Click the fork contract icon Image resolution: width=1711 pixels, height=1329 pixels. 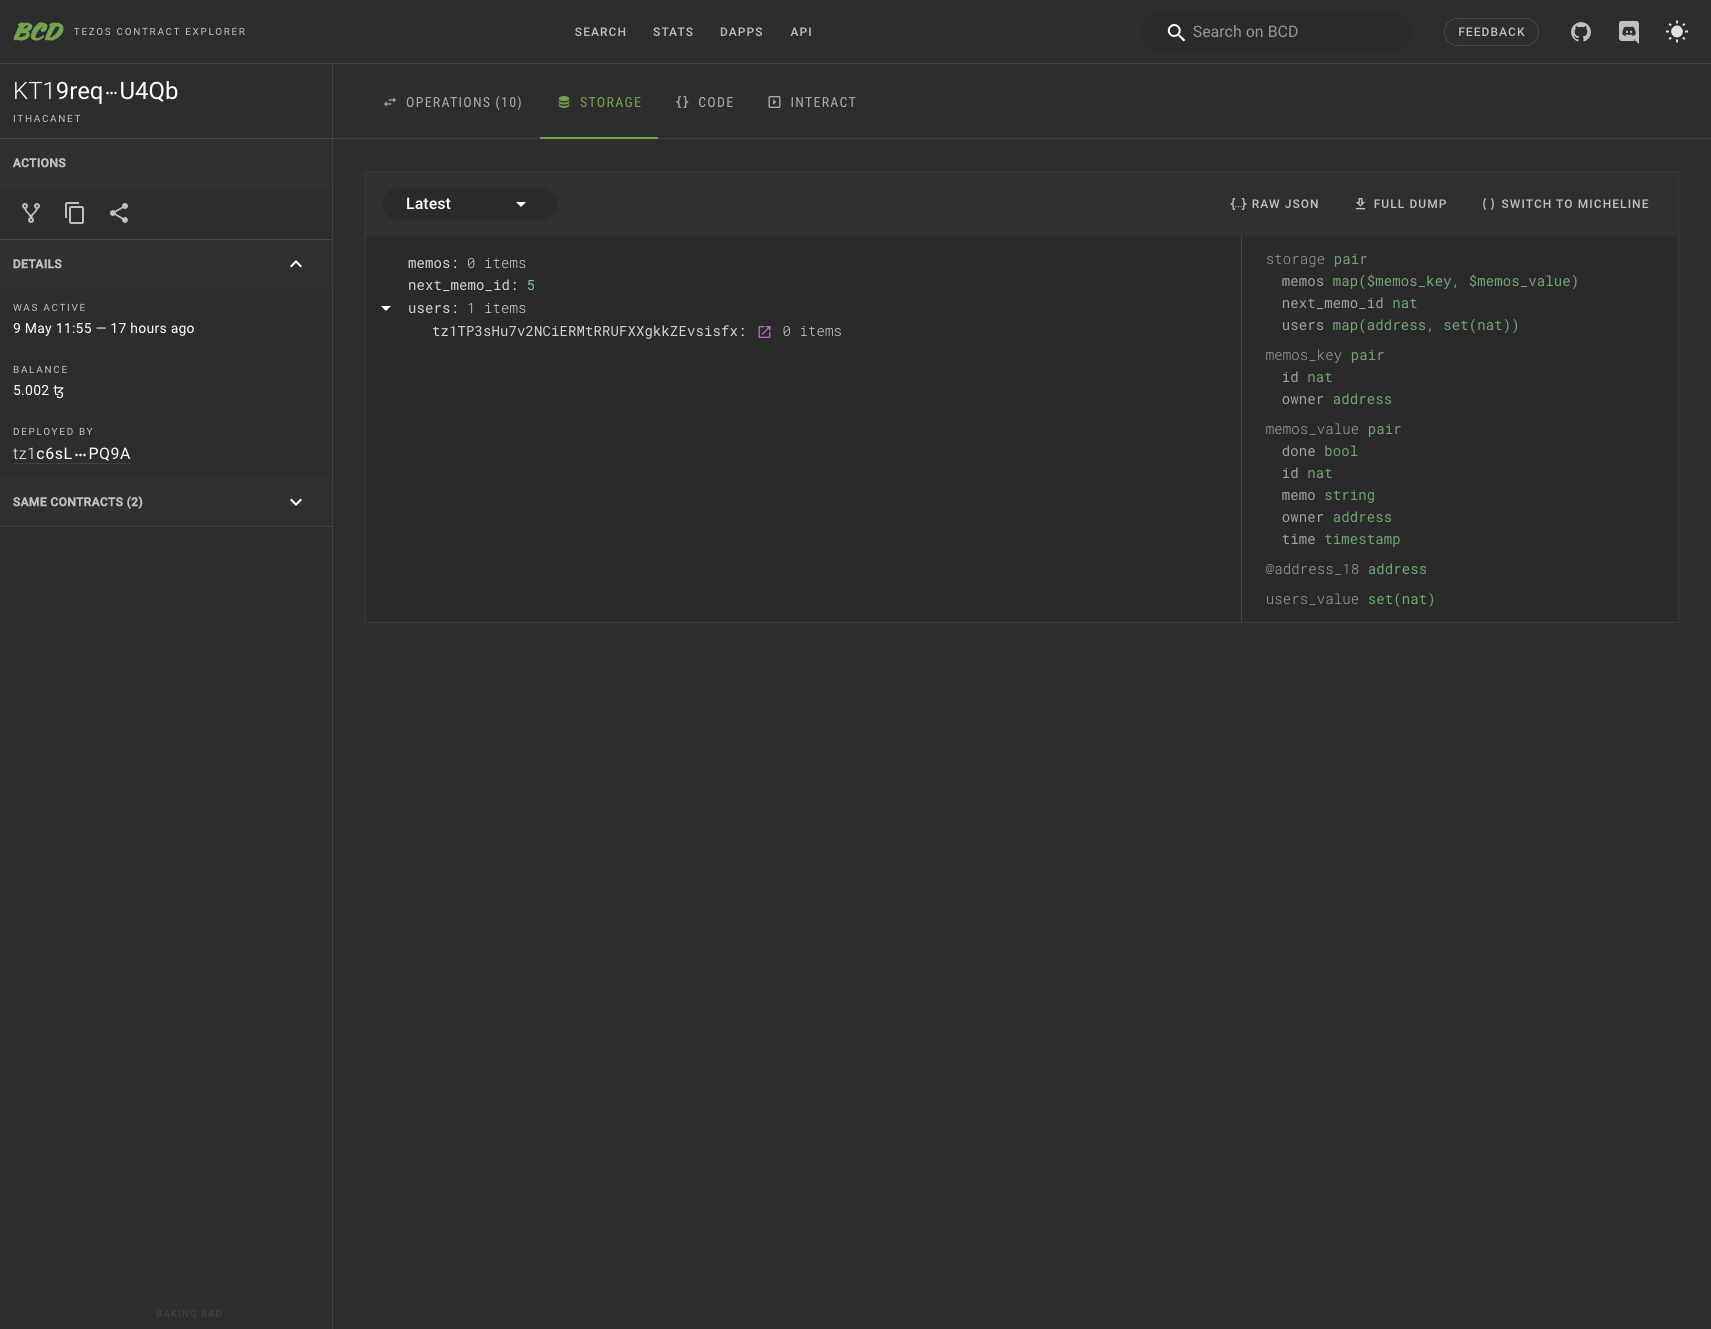pos(31,213)
